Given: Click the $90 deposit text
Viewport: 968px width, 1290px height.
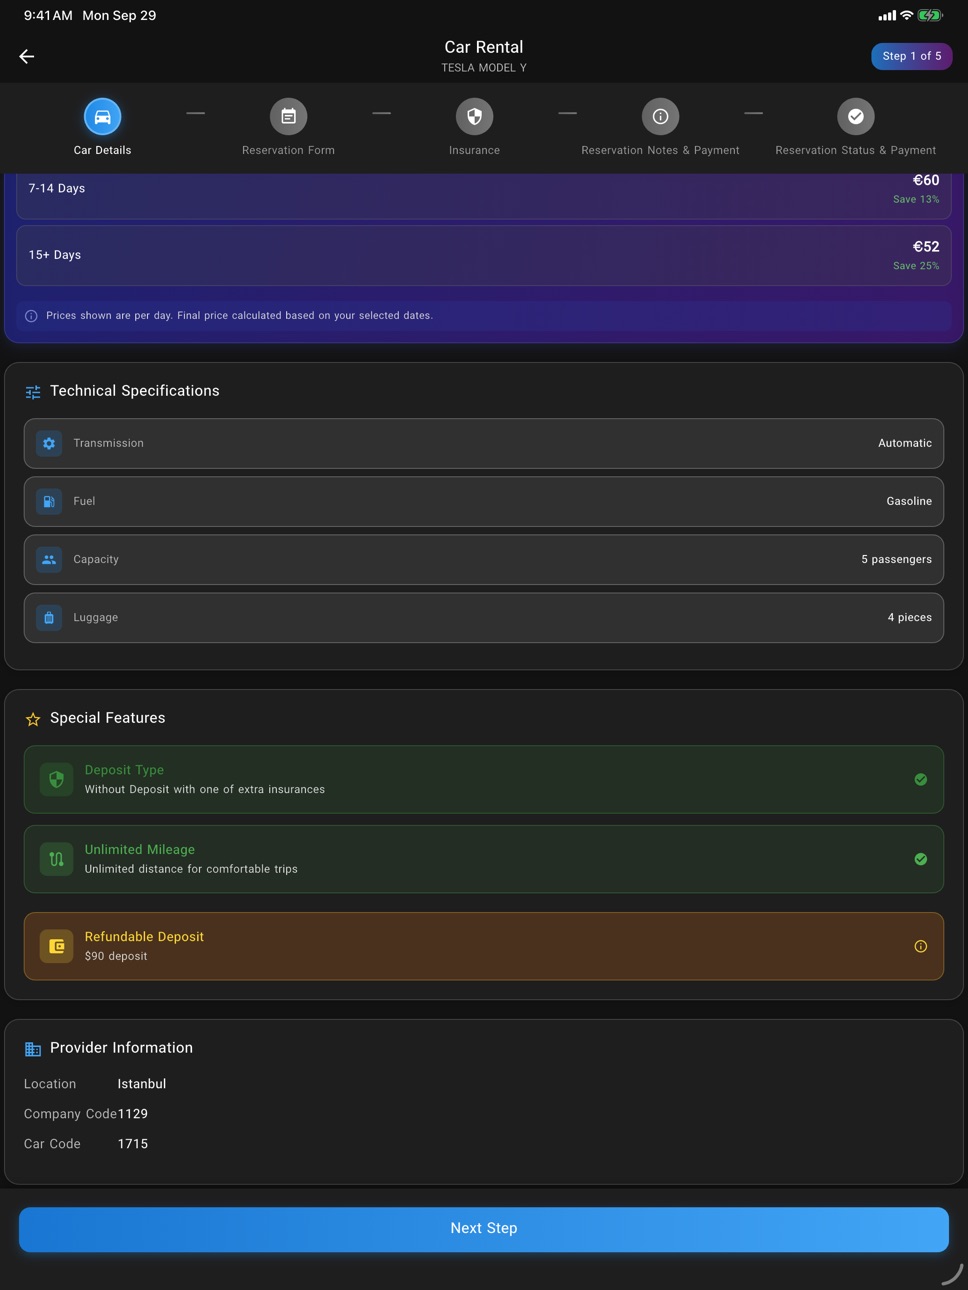Looking at the screenshot, I should pos(116,956).
